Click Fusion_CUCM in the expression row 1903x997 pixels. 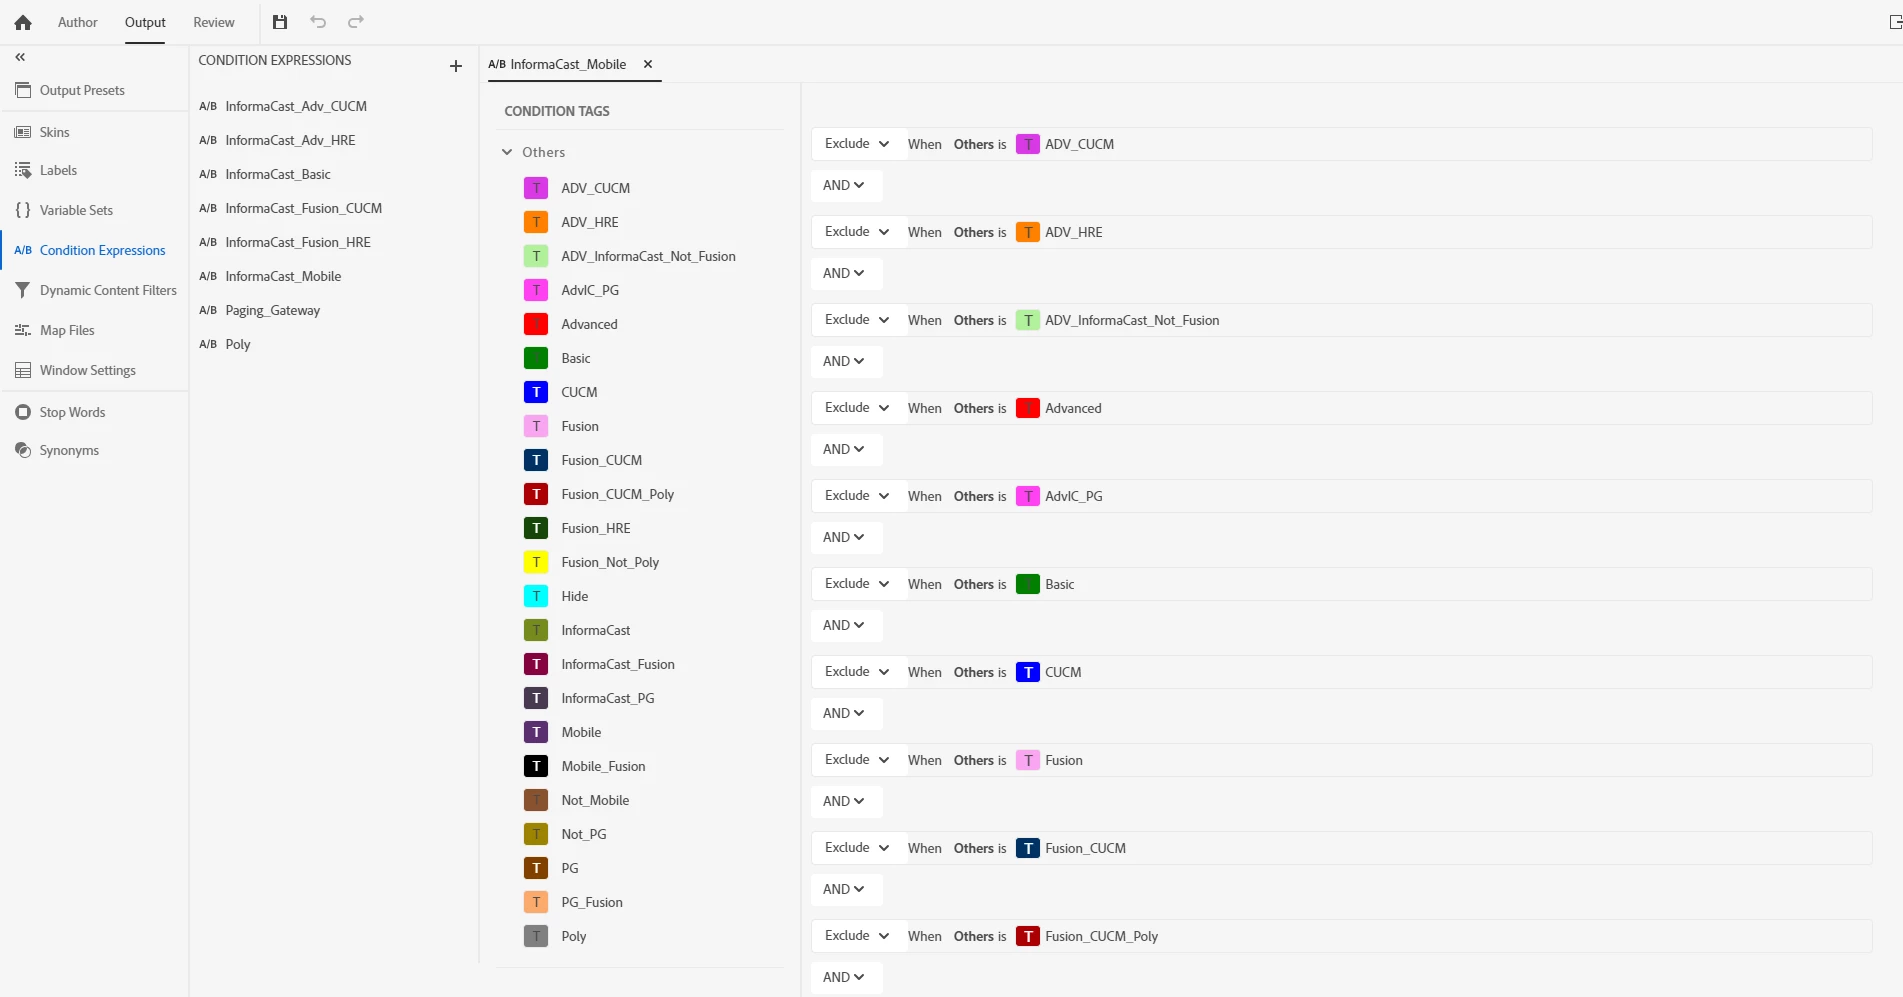1085,848
